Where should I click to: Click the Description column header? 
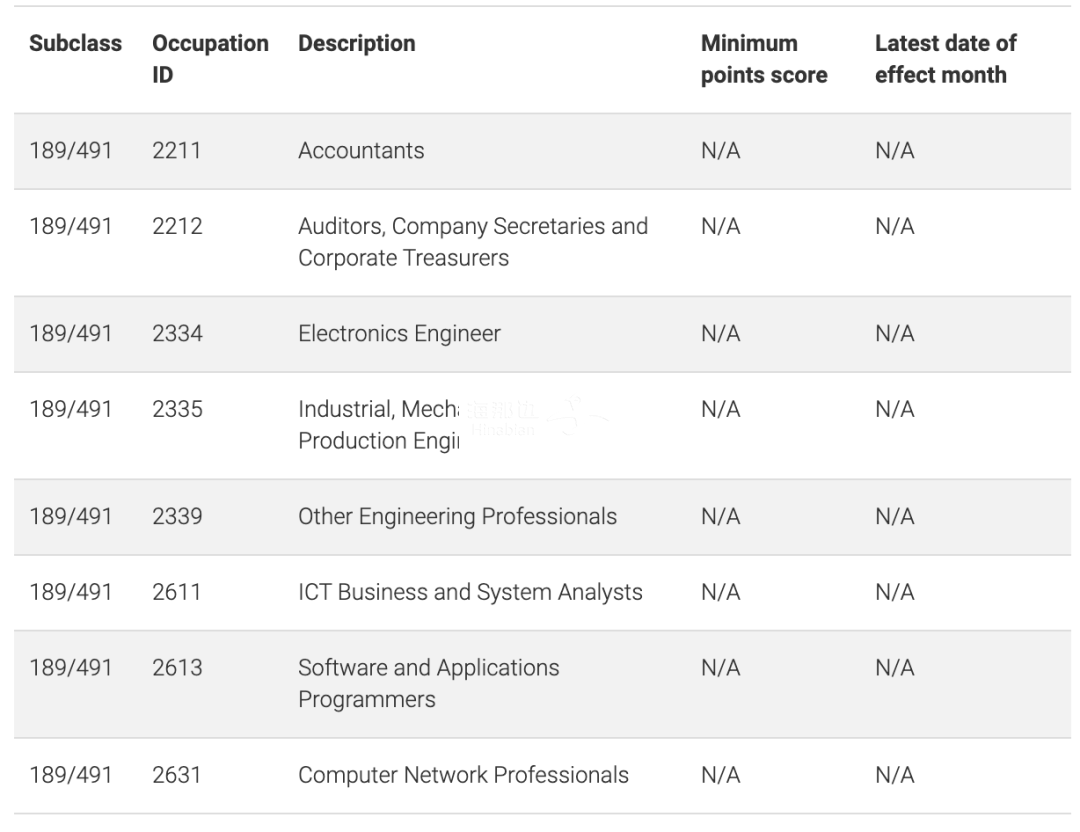357,43
